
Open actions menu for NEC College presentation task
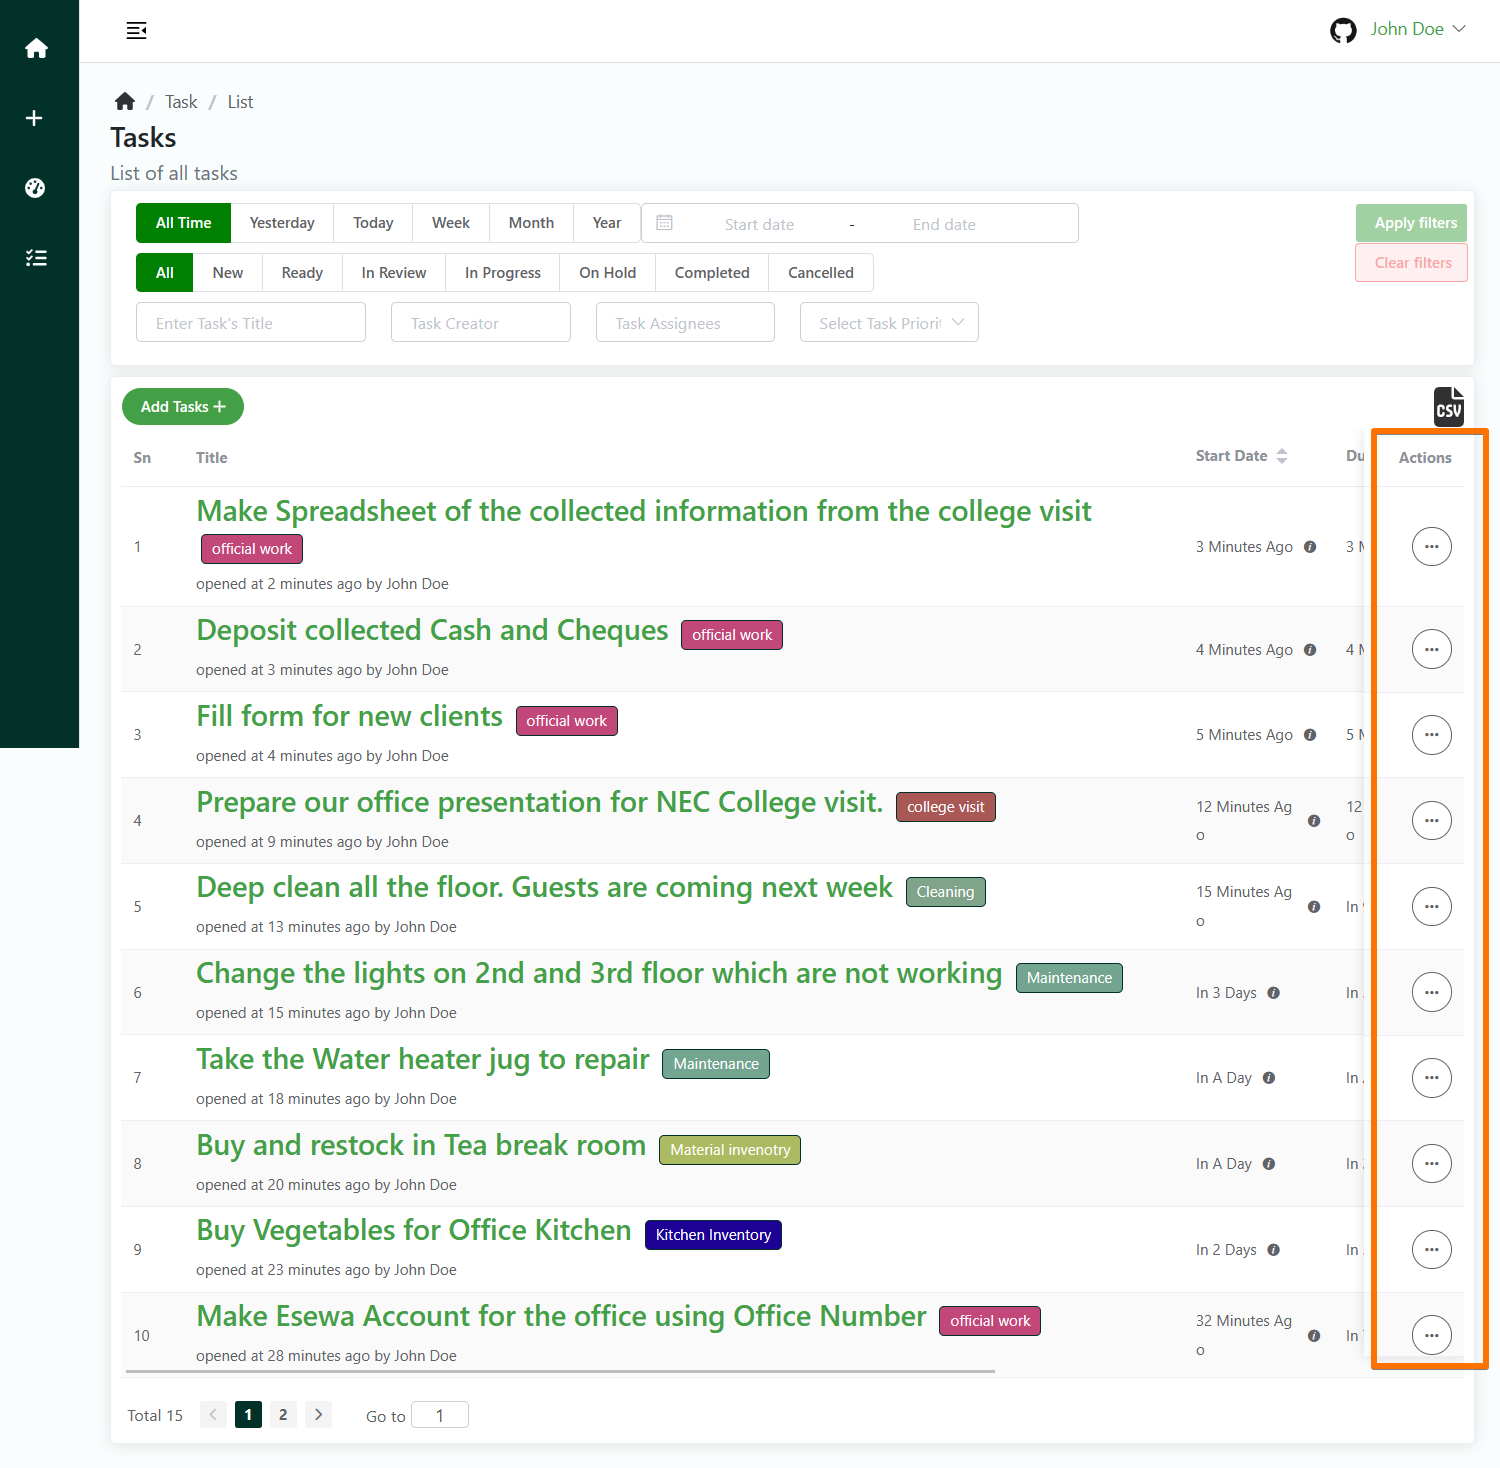point(1432,821)
